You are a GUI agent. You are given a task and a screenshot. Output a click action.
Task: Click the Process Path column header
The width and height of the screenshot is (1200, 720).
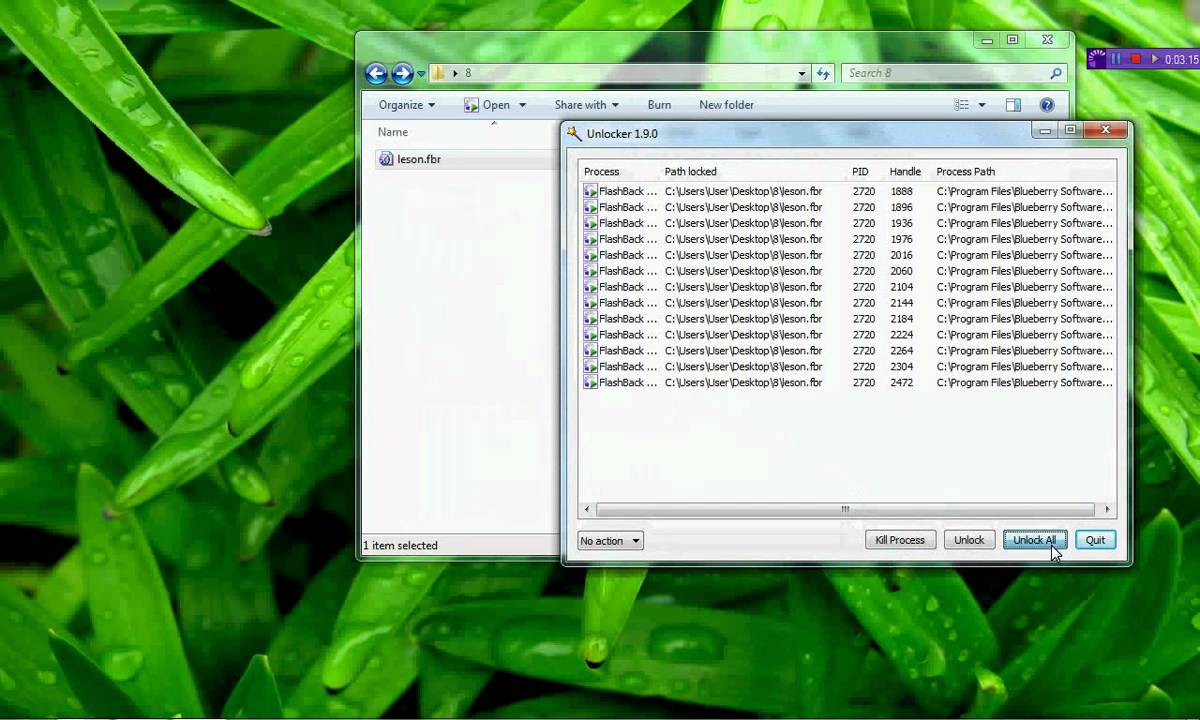click(965, 171)
